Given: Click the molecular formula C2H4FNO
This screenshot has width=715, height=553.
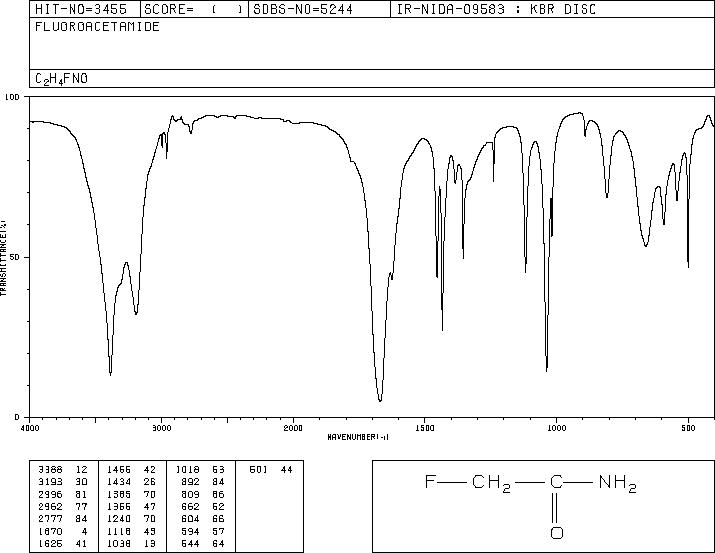Looking at the screenshot, I should pos(61,79).
